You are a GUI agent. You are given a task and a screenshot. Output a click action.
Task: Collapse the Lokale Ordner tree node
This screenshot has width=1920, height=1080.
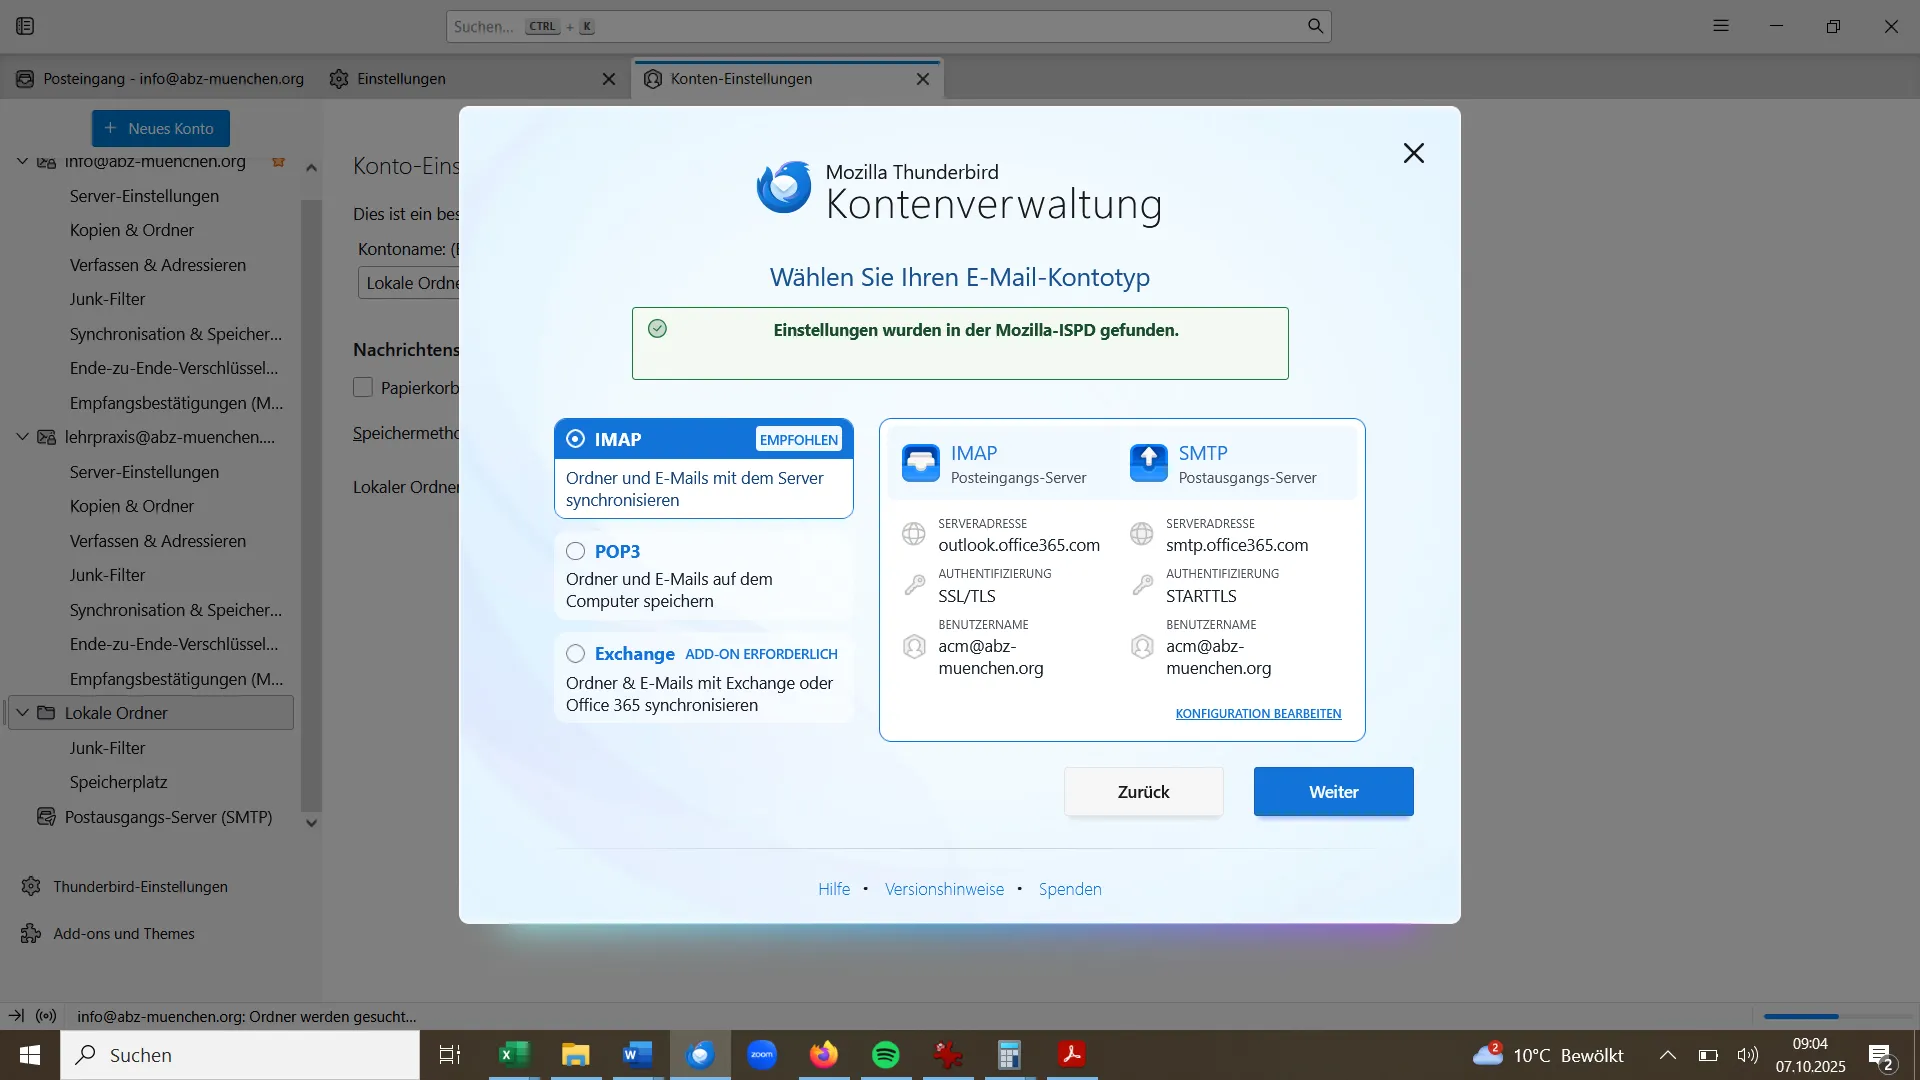click(22, 713)
